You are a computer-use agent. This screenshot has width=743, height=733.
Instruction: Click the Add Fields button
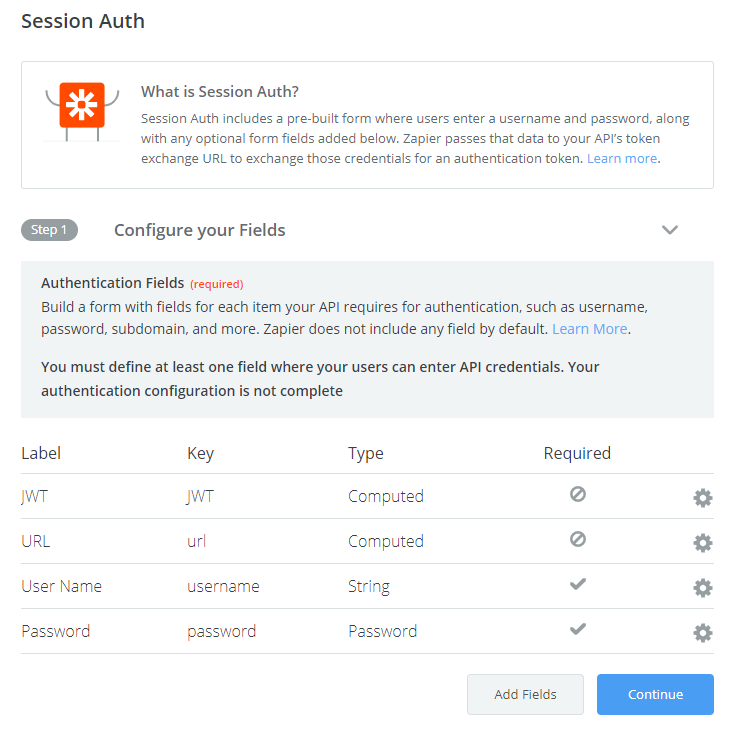(x=525, y=694)
